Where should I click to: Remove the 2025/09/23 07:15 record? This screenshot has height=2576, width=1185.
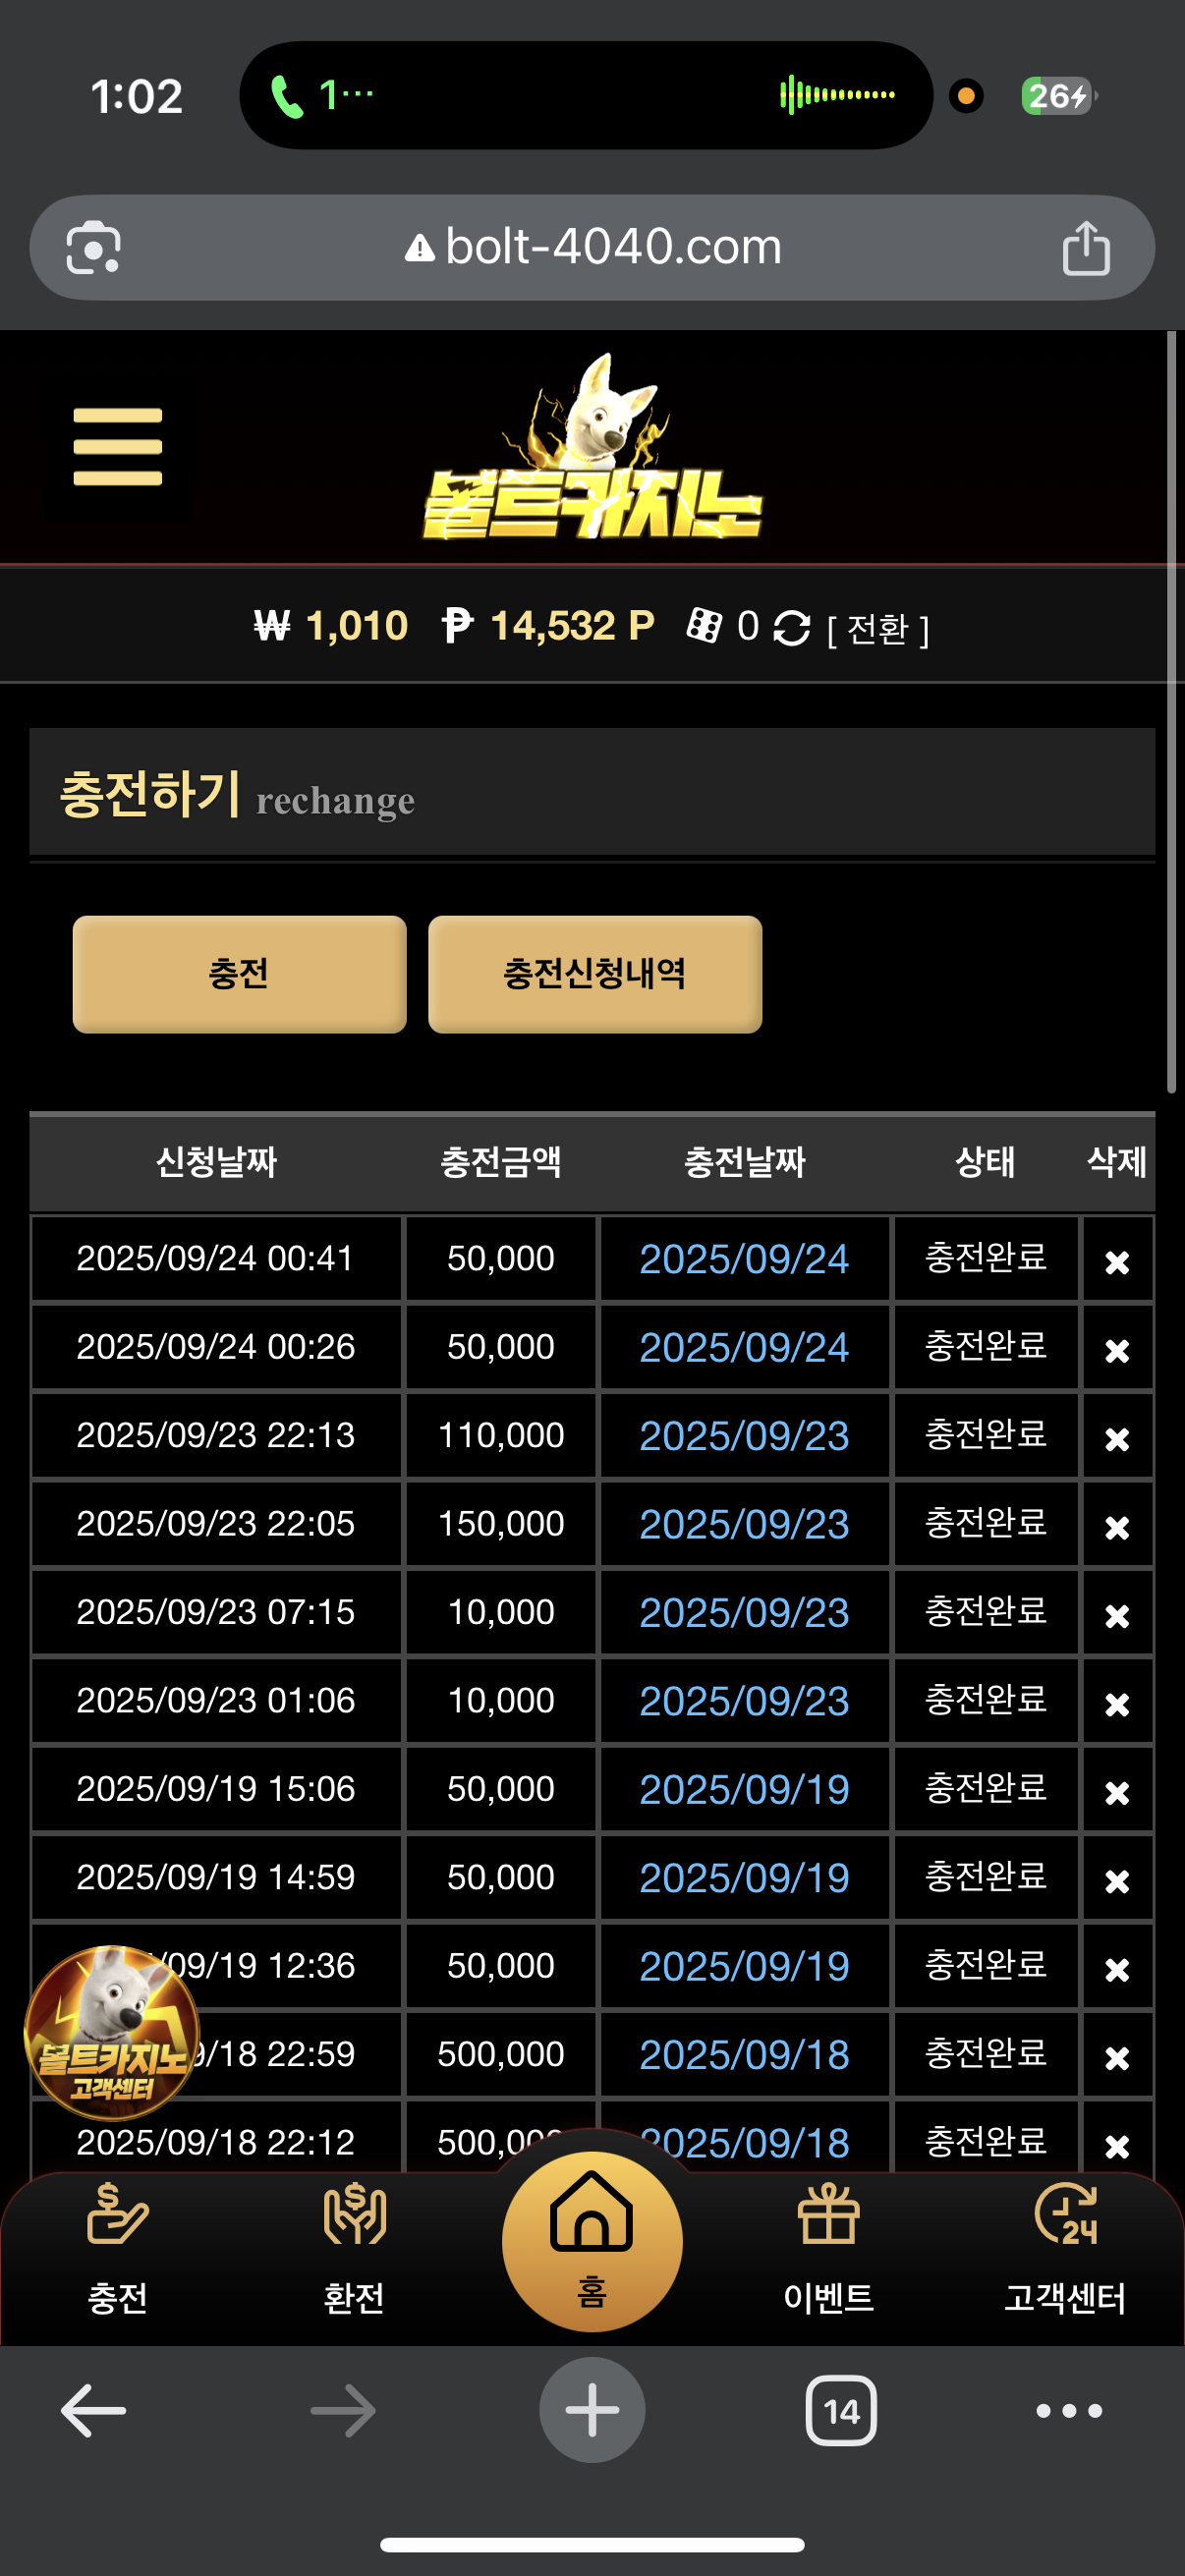coord(1116,1615)
